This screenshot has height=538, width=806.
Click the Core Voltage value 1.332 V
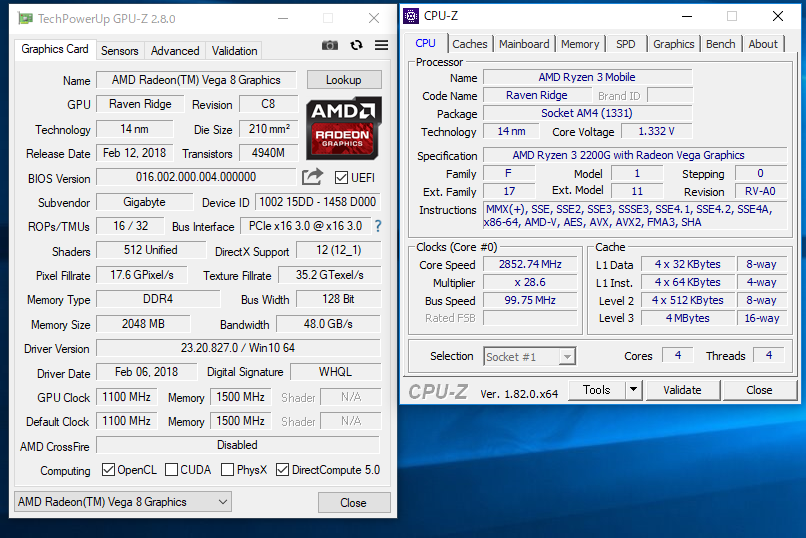[656, 131]
